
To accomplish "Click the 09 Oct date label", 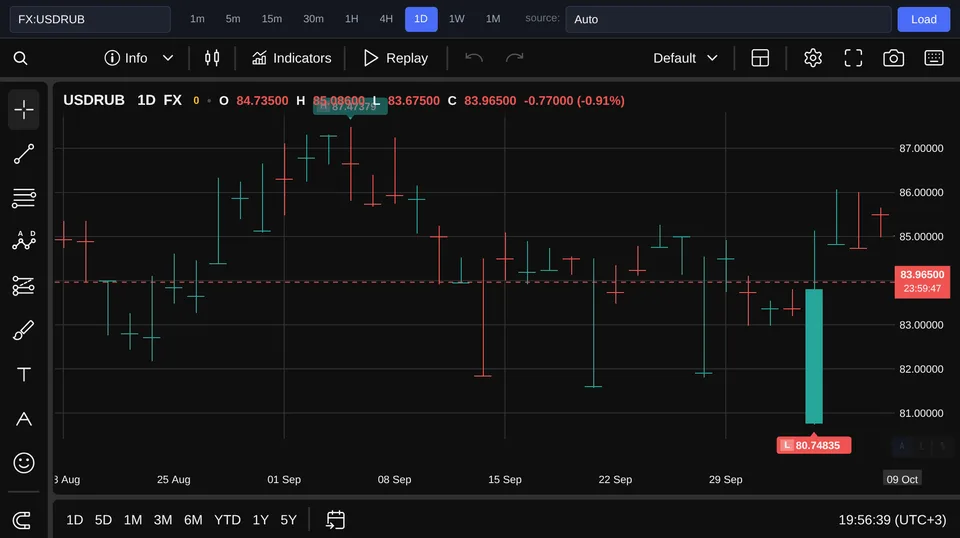I will 902,479.
